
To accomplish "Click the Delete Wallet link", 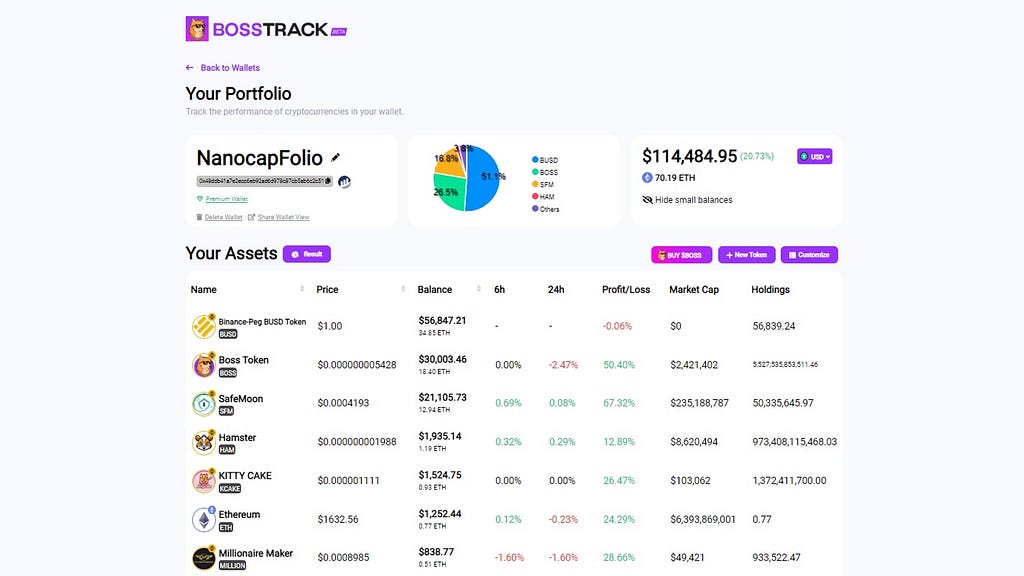I will 223,217.
